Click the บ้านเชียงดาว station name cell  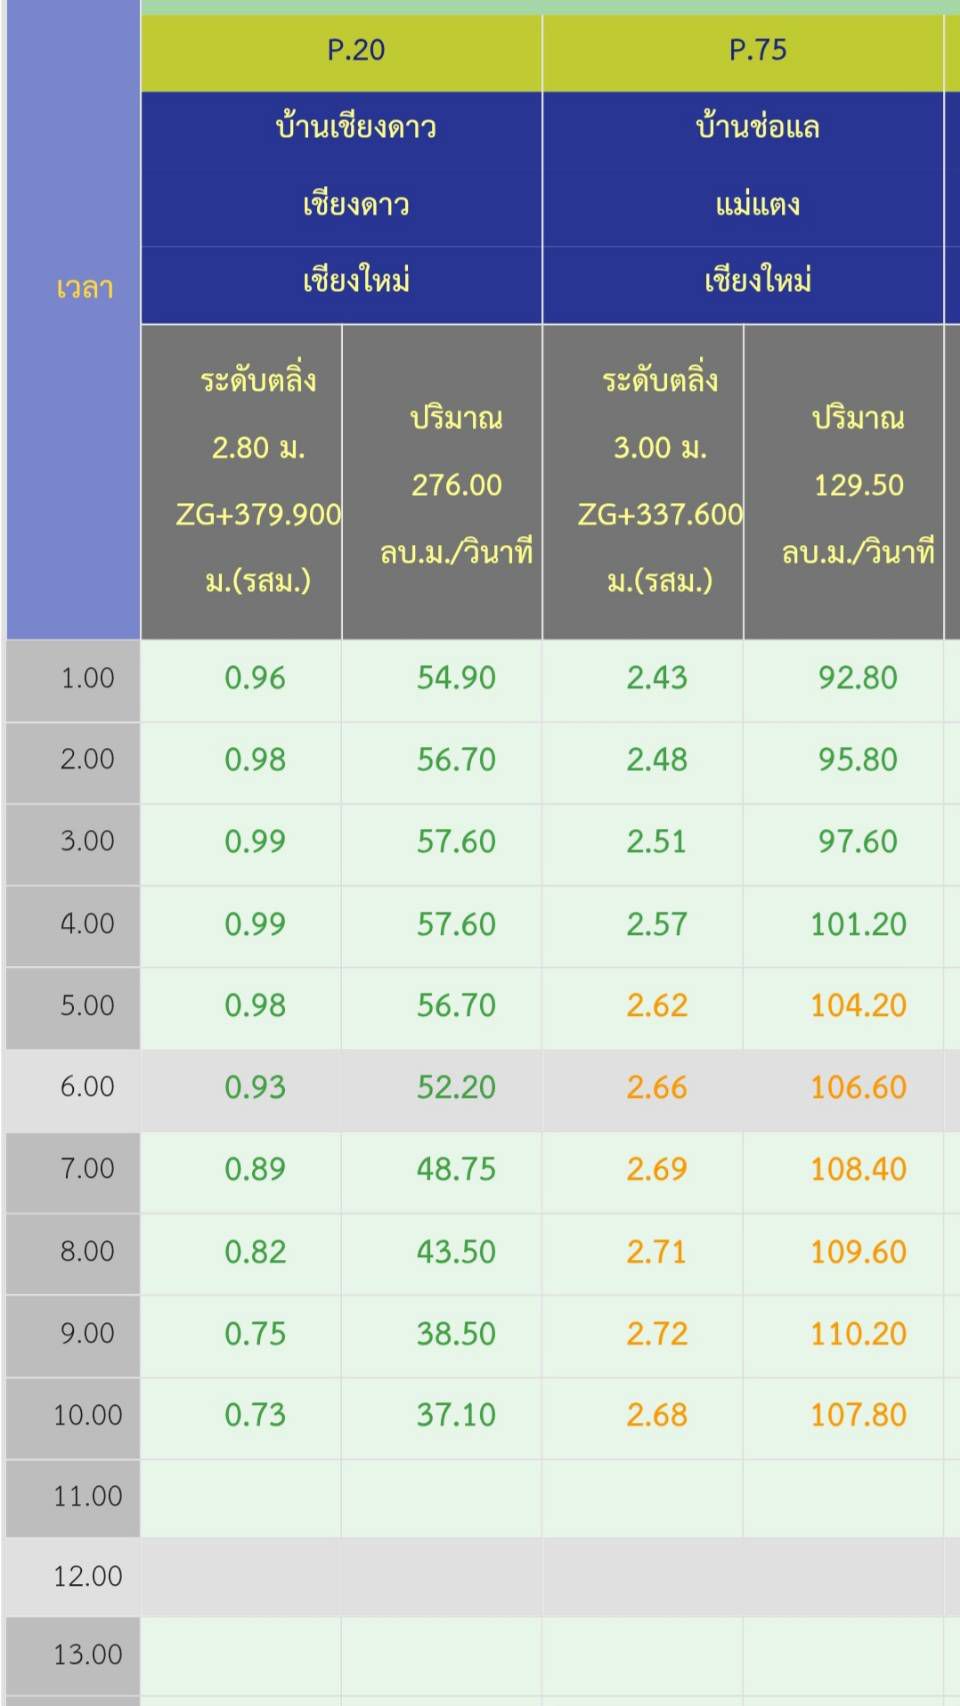click(356, 128)
